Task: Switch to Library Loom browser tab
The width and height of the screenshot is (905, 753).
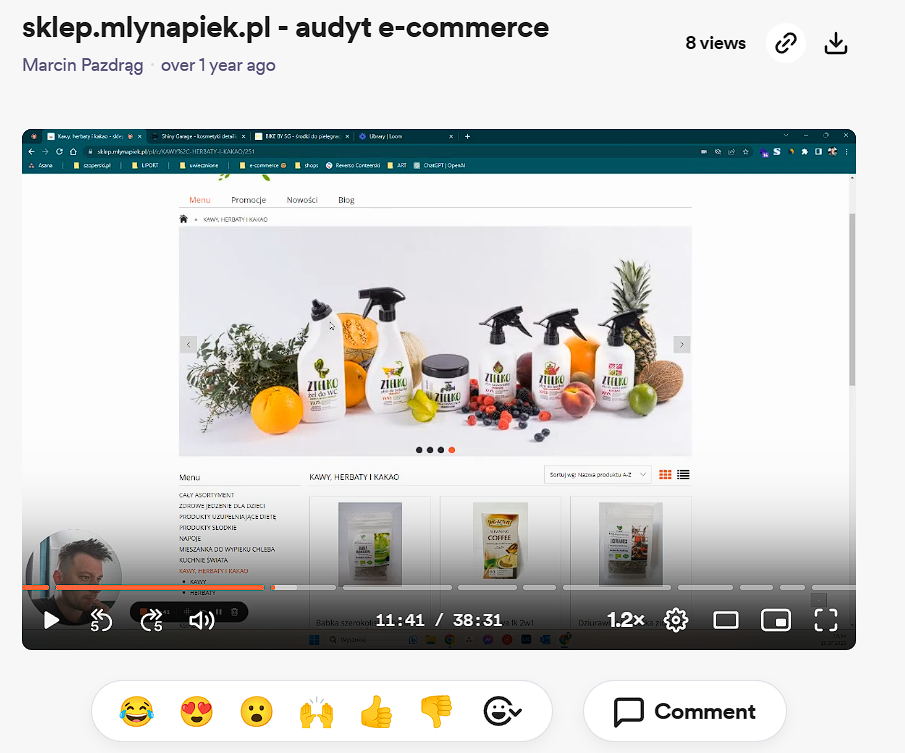Action: (x=404, y=137)
